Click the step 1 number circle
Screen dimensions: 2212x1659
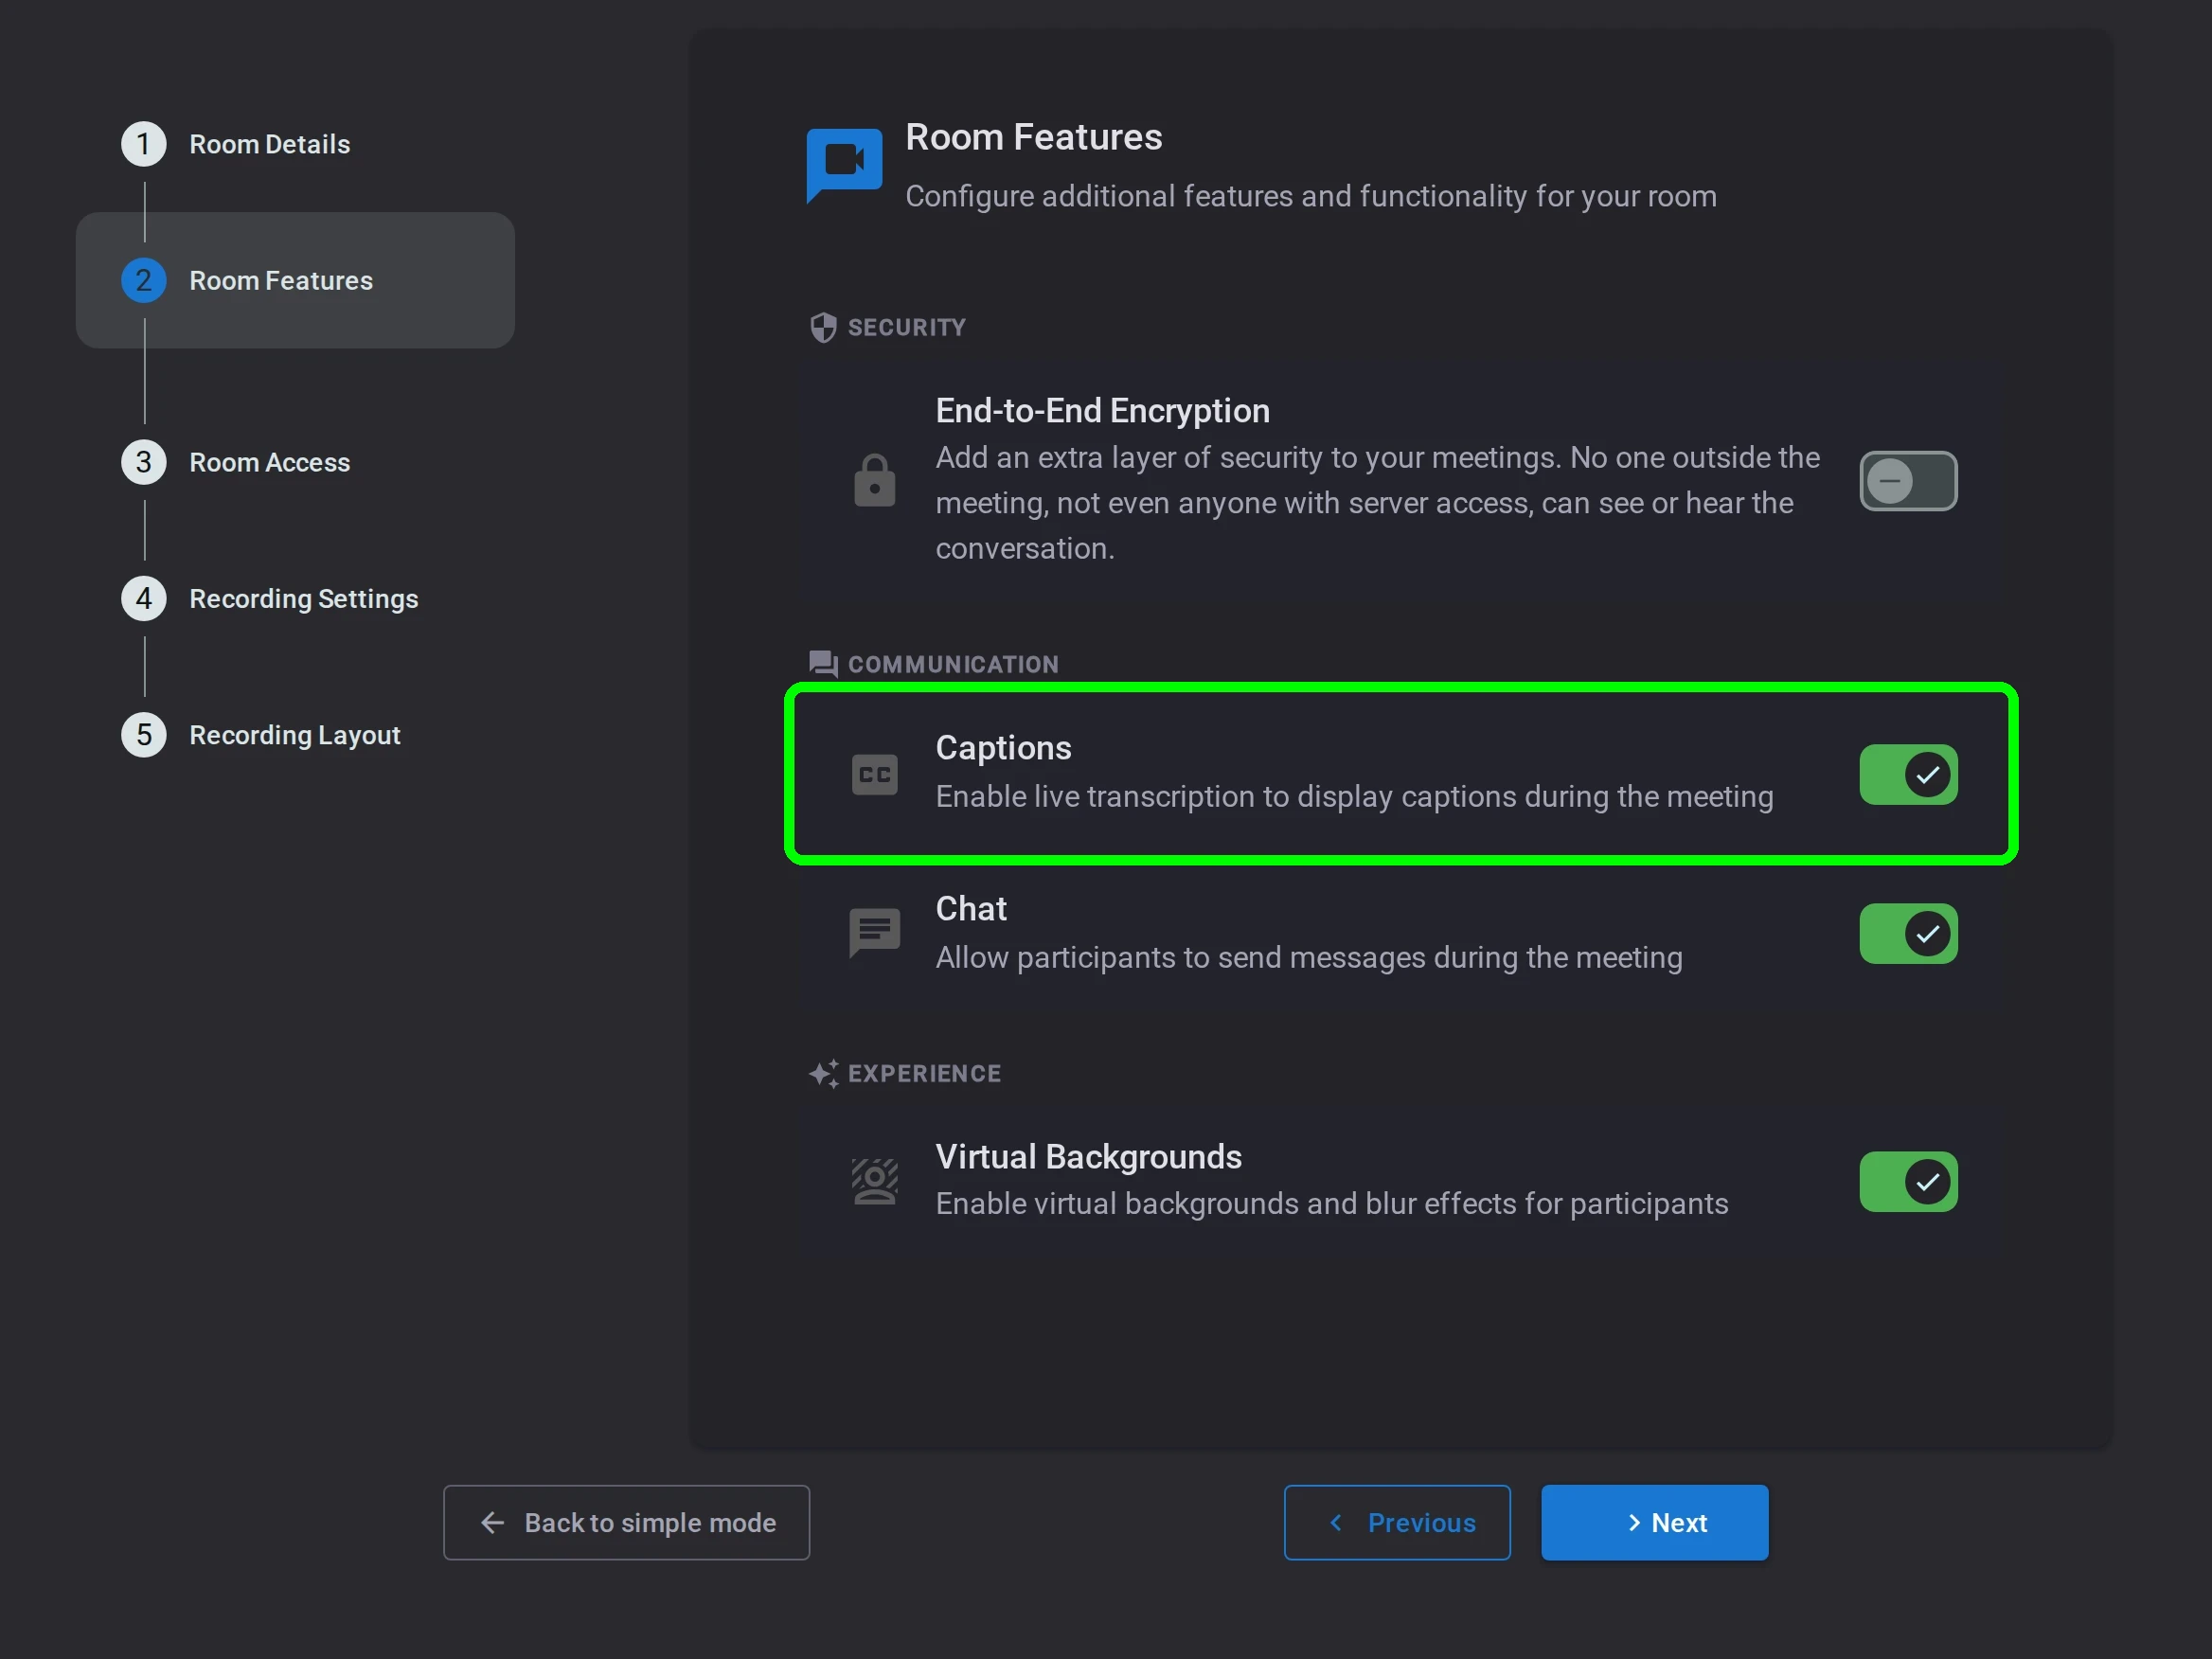point(144,144)
